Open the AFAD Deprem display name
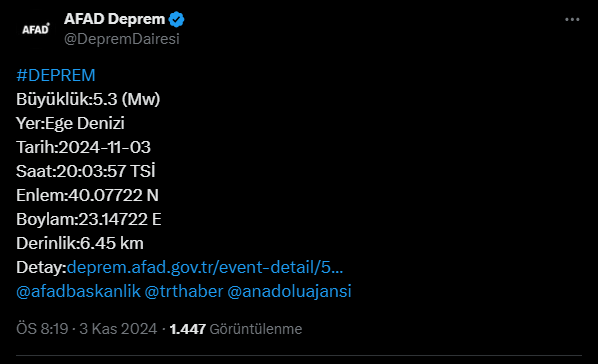The width and height of the screenshot is (598, 364). (114, 19)
